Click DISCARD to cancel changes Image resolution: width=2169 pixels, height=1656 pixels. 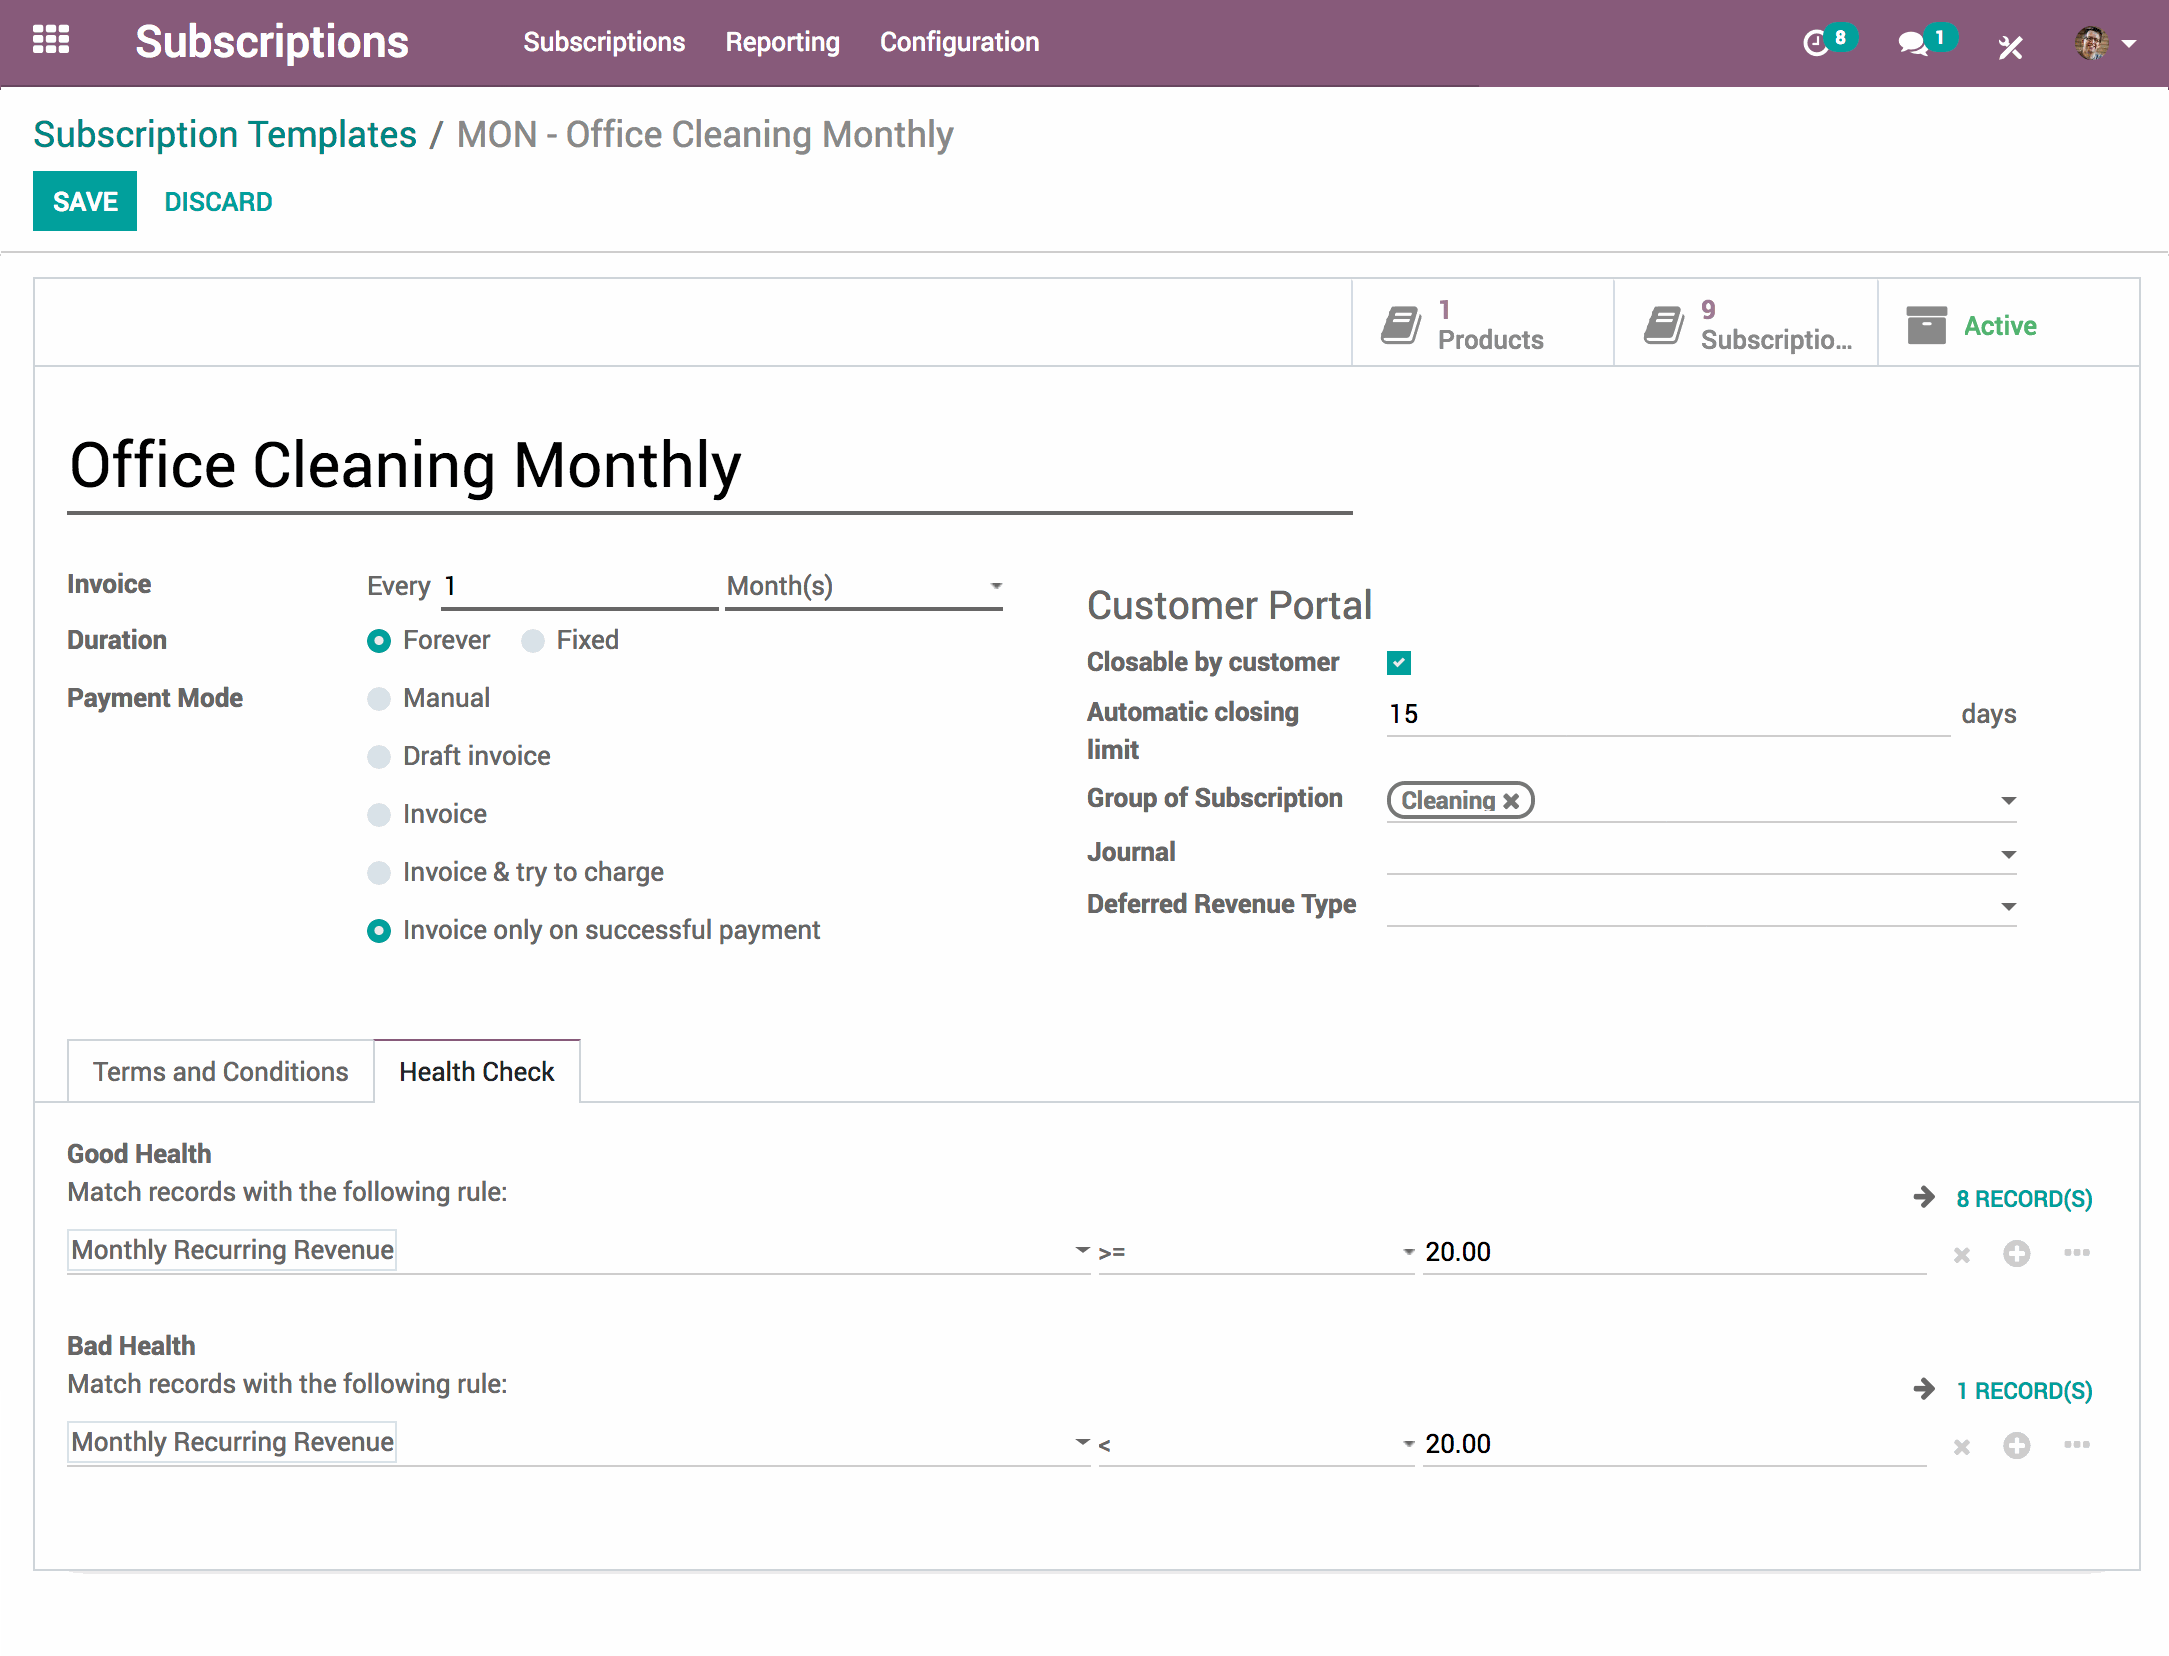(x=217, y=202)
